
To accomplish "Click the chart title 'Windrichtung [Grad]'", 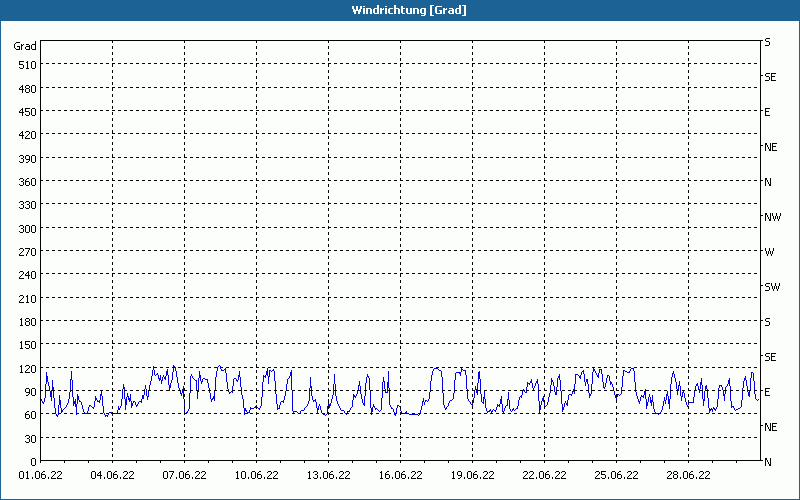I will tap(409, 10).
